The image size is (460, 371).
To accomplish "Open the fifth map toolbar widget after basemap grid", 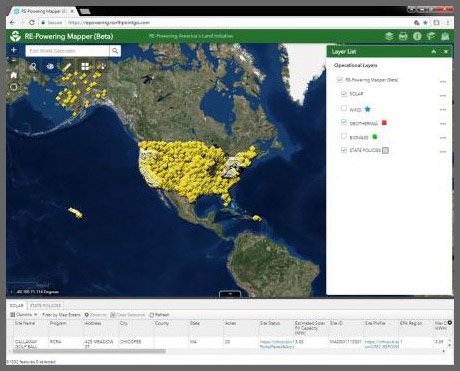I will 103,66.
